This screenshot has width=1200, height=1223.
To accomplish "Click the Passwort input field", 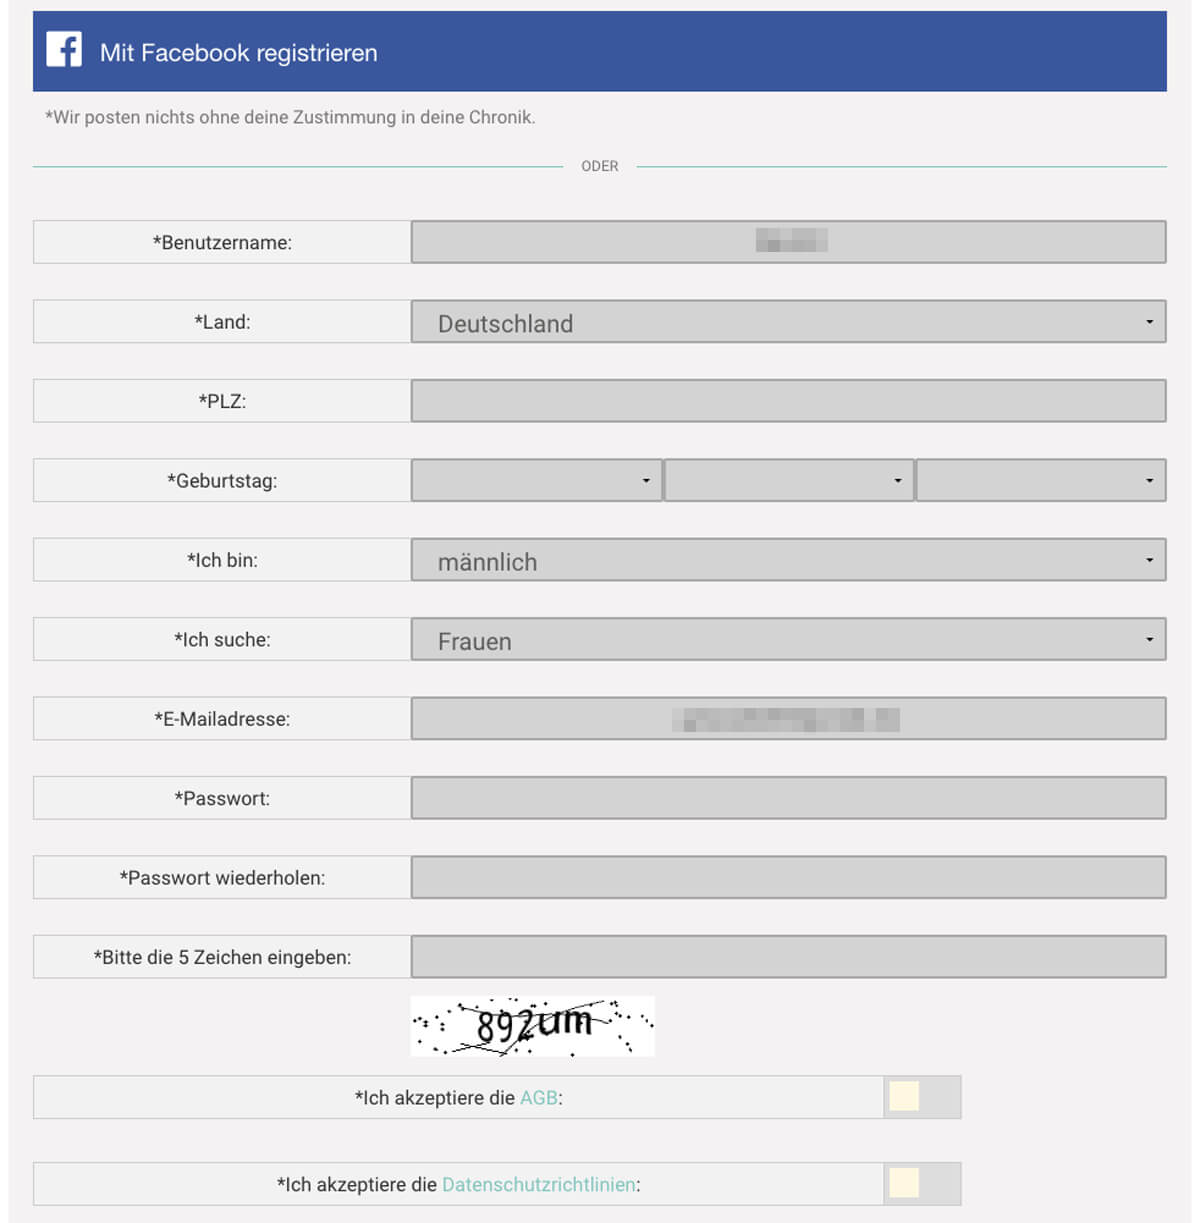I will tap(788, 798).
